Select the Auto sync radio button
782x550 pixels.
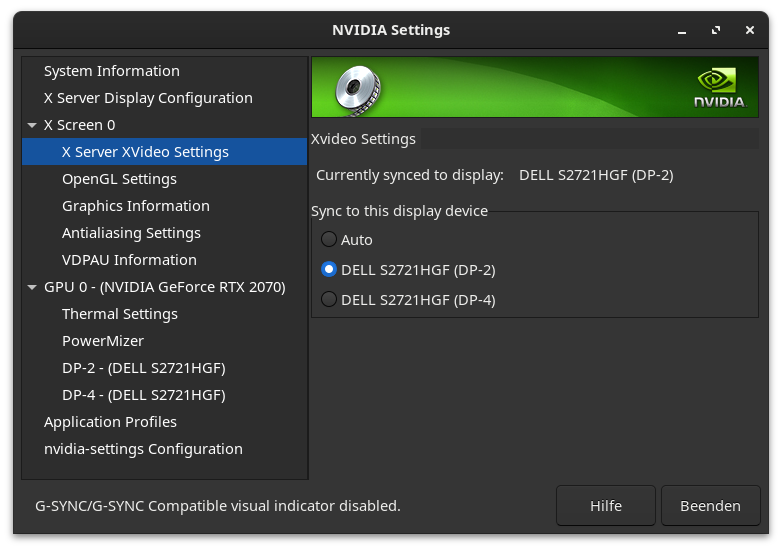[329, 239]
